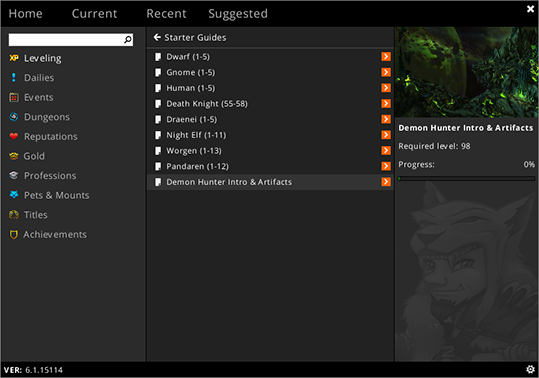Switch to the Current tab
This screenshot has height=378, width=539.
pyautogui.click(x=94, y=14)
